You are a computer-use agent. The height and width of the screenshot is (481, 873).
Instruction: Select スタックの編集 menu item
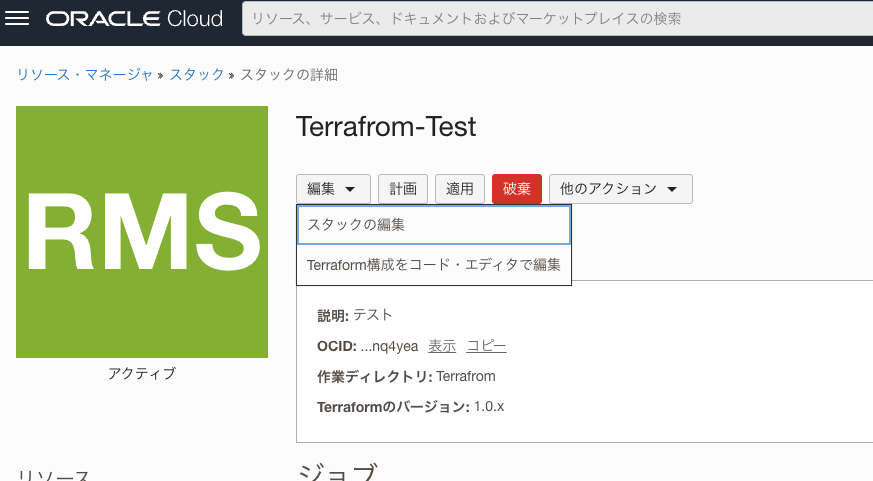coord(434,225)
